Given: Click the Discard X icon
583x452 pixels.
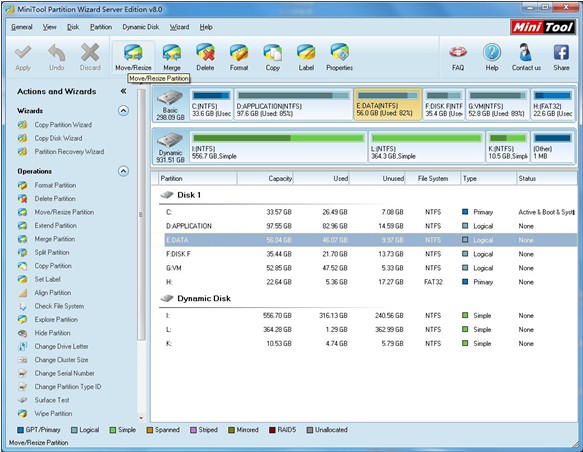Looking at the screenshot, I should point(90,52).
